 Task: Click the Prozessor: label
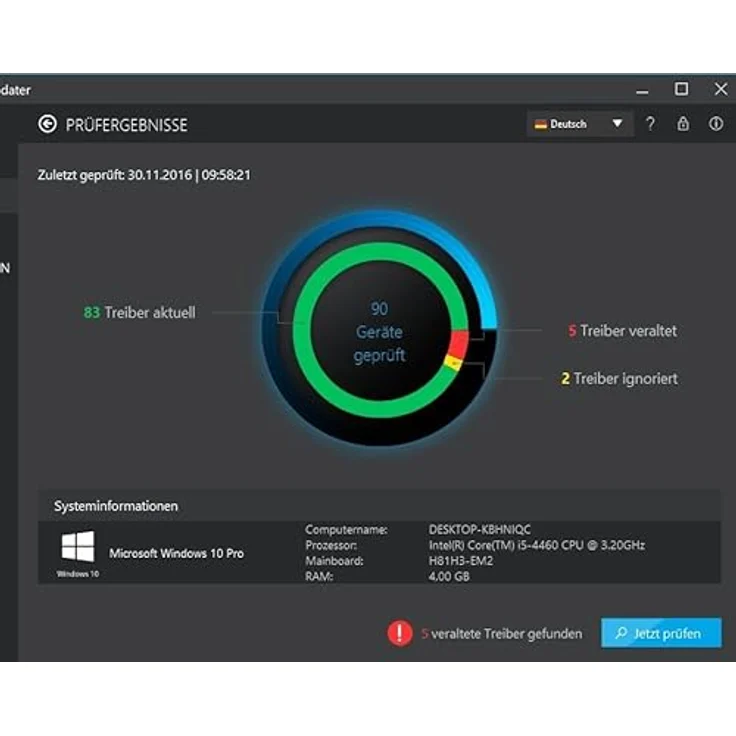click(x=331, y=545)
